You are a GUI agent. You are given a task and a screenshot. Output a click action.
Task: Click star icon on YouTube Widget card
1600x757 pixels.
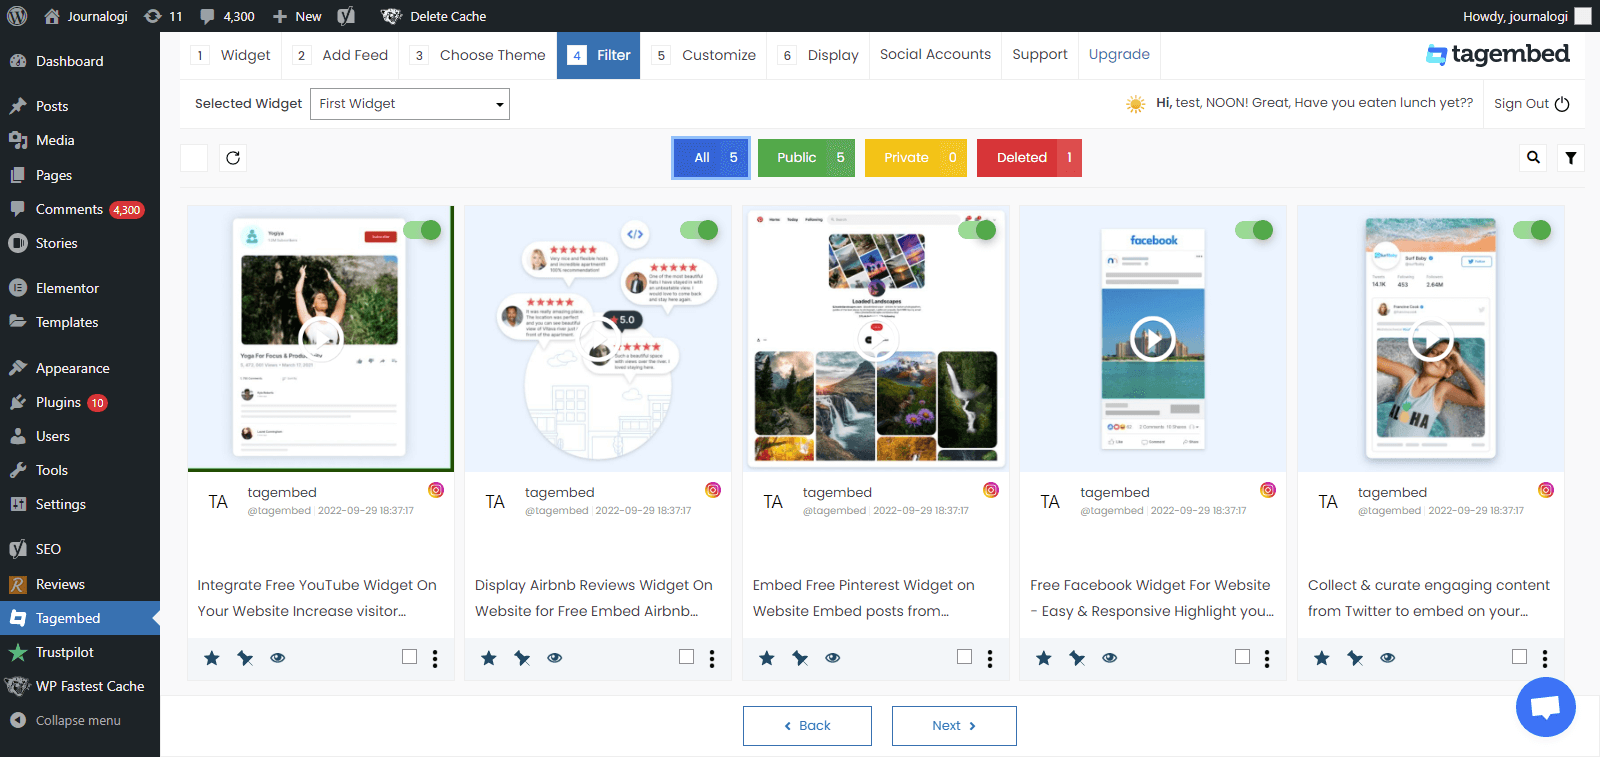point(212,658)
